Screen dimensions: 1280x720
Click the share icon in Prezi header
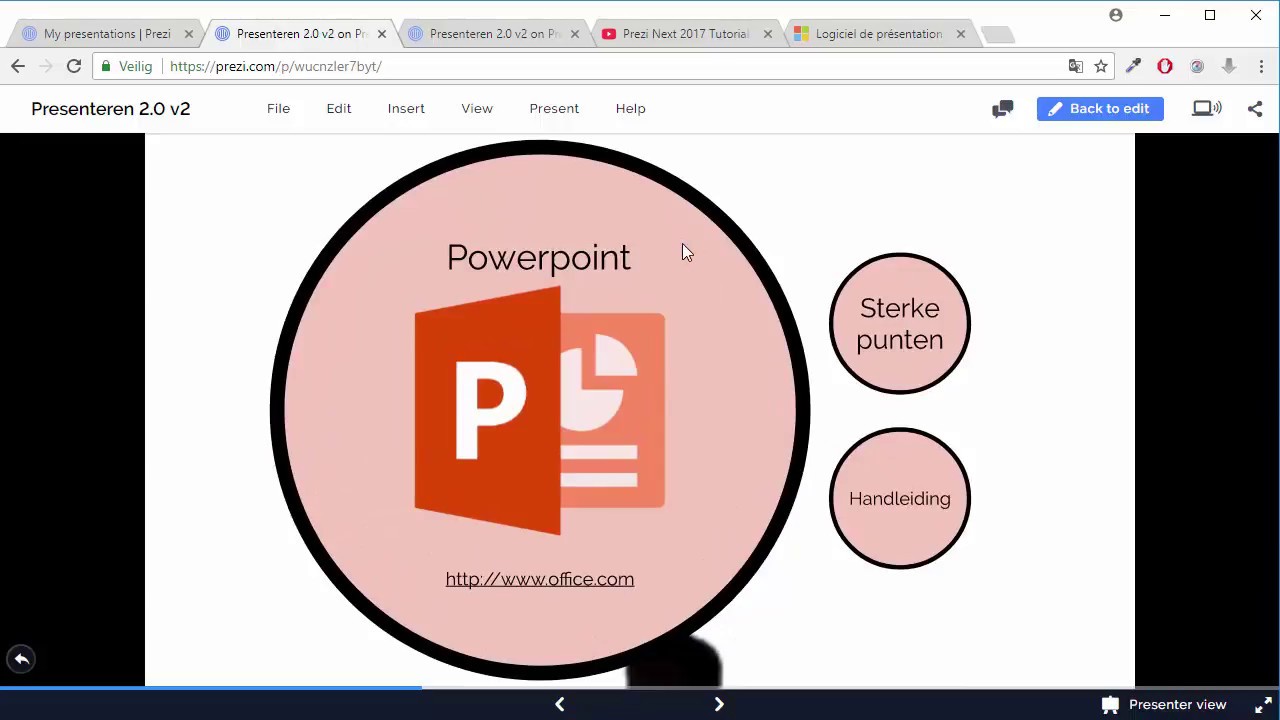tap(1255, 109)
